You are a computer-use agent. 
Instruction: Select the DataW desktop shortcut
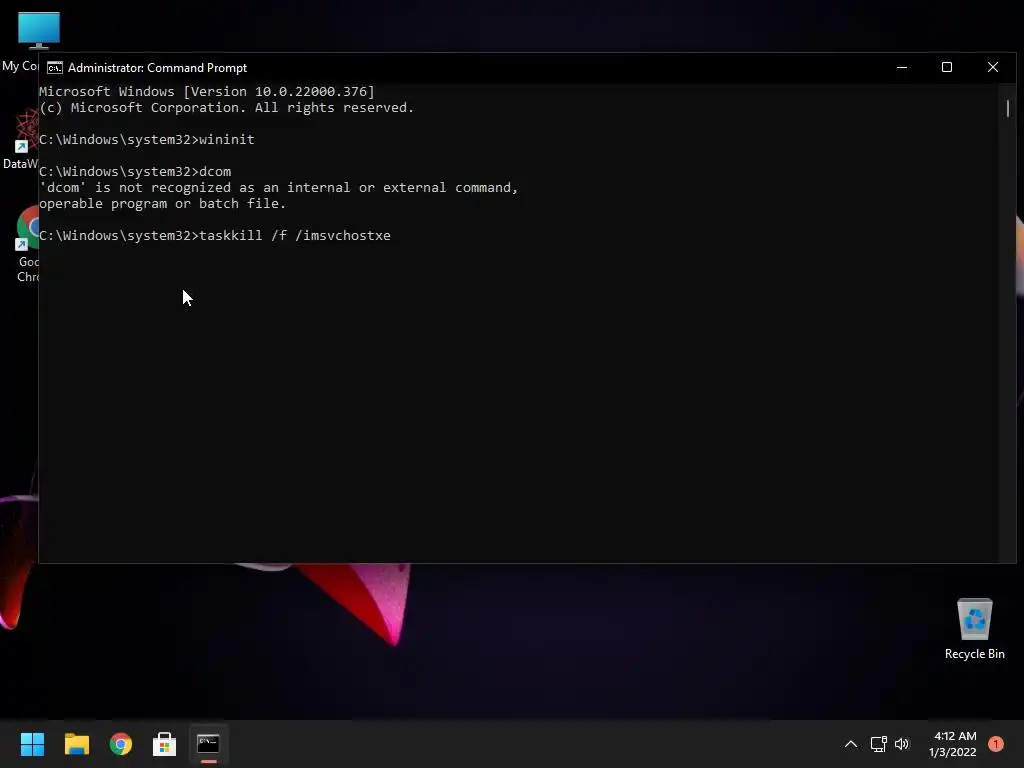point(20,139)
